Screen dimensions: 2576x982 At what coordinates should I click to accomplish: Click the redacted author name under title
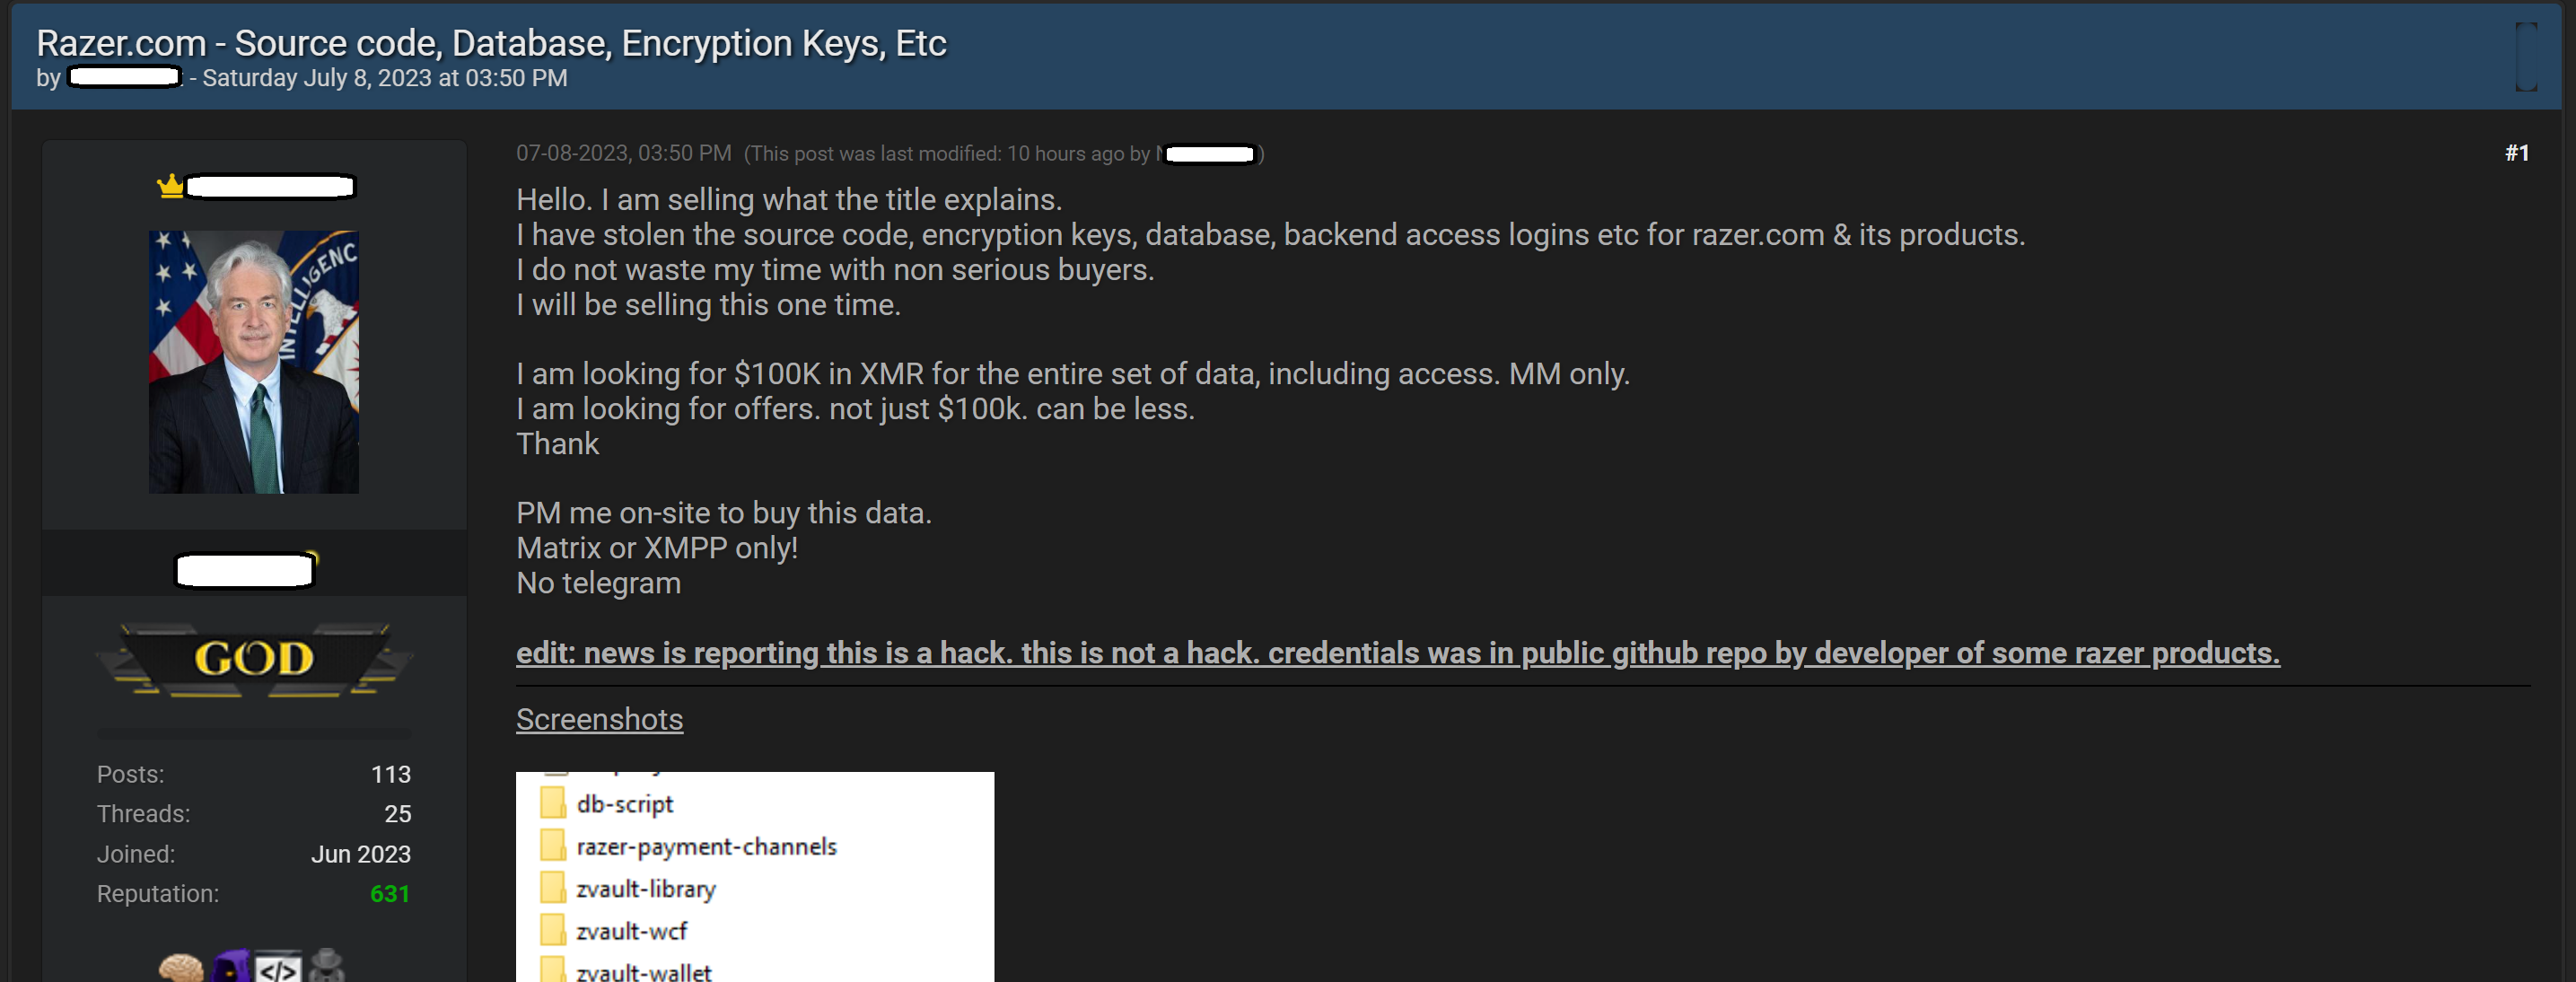[x=124, y=77]
